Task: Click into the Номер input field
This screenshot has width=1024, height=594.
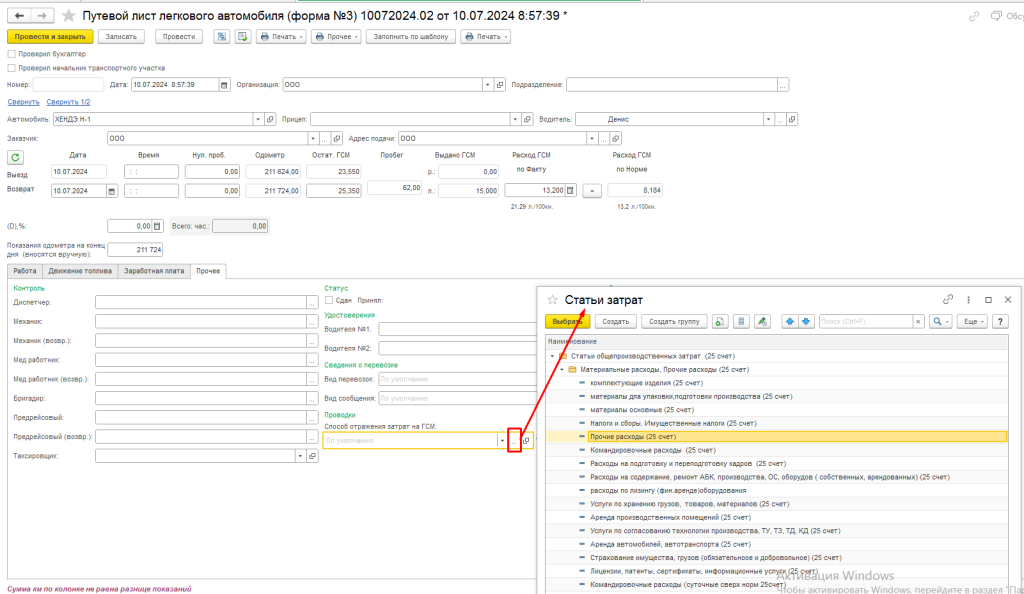Action: [68, 85]
